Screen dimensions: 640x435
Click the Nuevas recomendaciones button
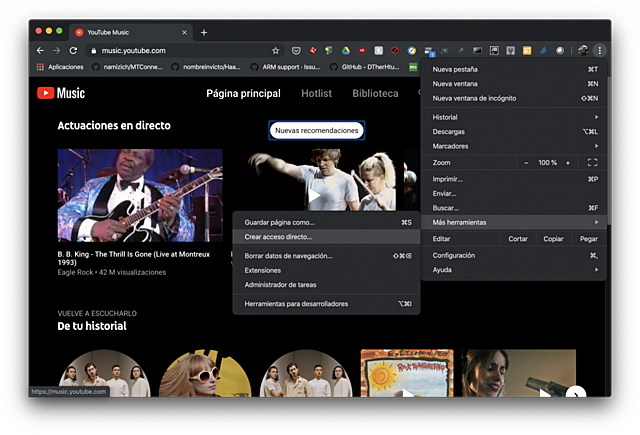click(317, 131)
